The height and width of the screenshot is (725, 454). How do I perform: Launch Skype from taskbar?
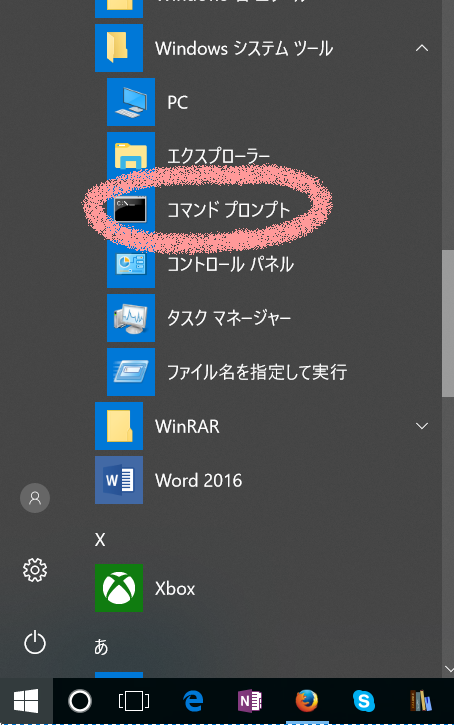coord(364,701)
